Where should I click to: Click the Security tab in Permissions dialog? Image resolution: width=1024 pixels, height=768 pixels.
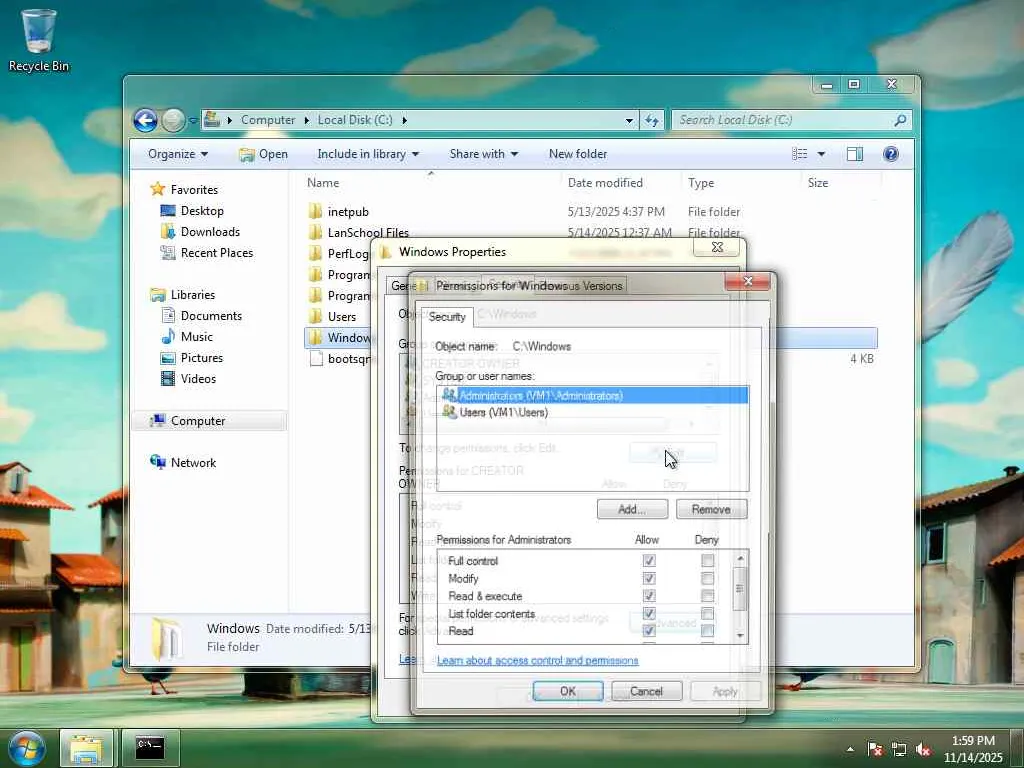(447, 317)
